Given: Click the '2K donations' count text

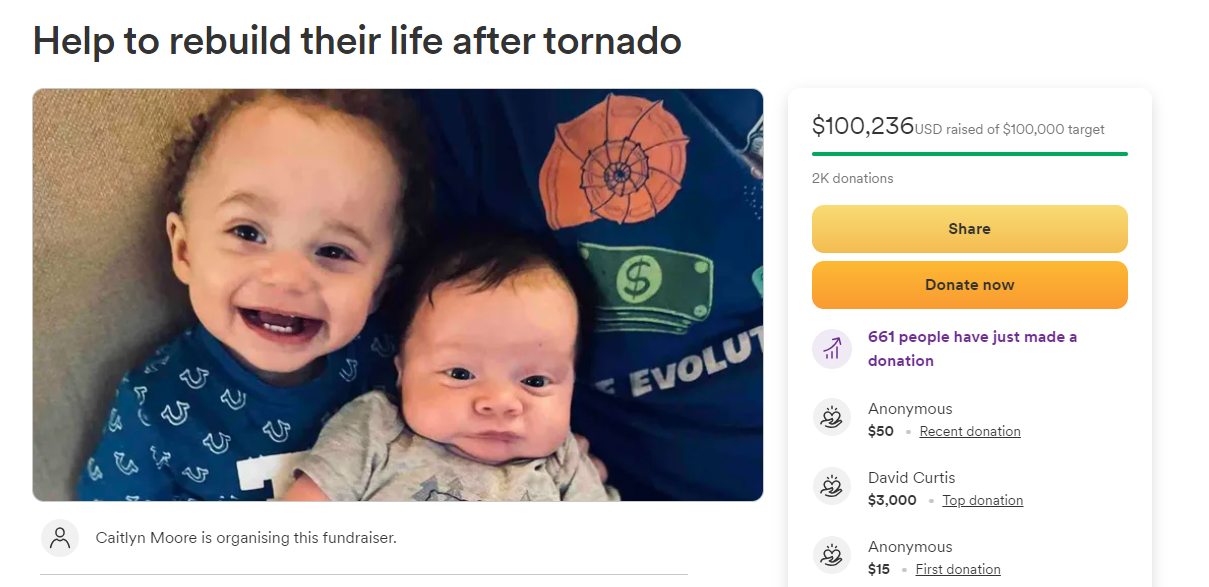Looking at the screenshot, I should pyautogui.click(x=852, y=179).
